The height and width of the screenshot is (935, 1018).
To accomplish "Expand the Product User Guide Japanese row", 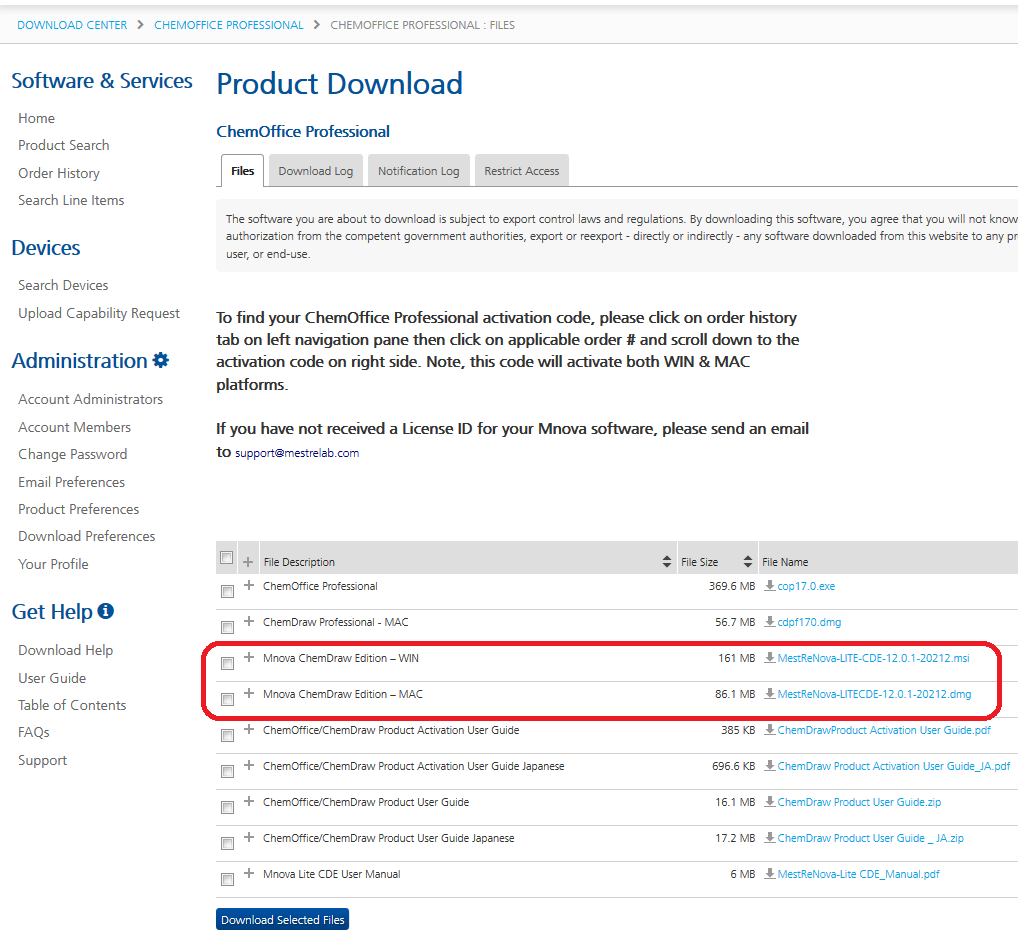I will (249, 838).
